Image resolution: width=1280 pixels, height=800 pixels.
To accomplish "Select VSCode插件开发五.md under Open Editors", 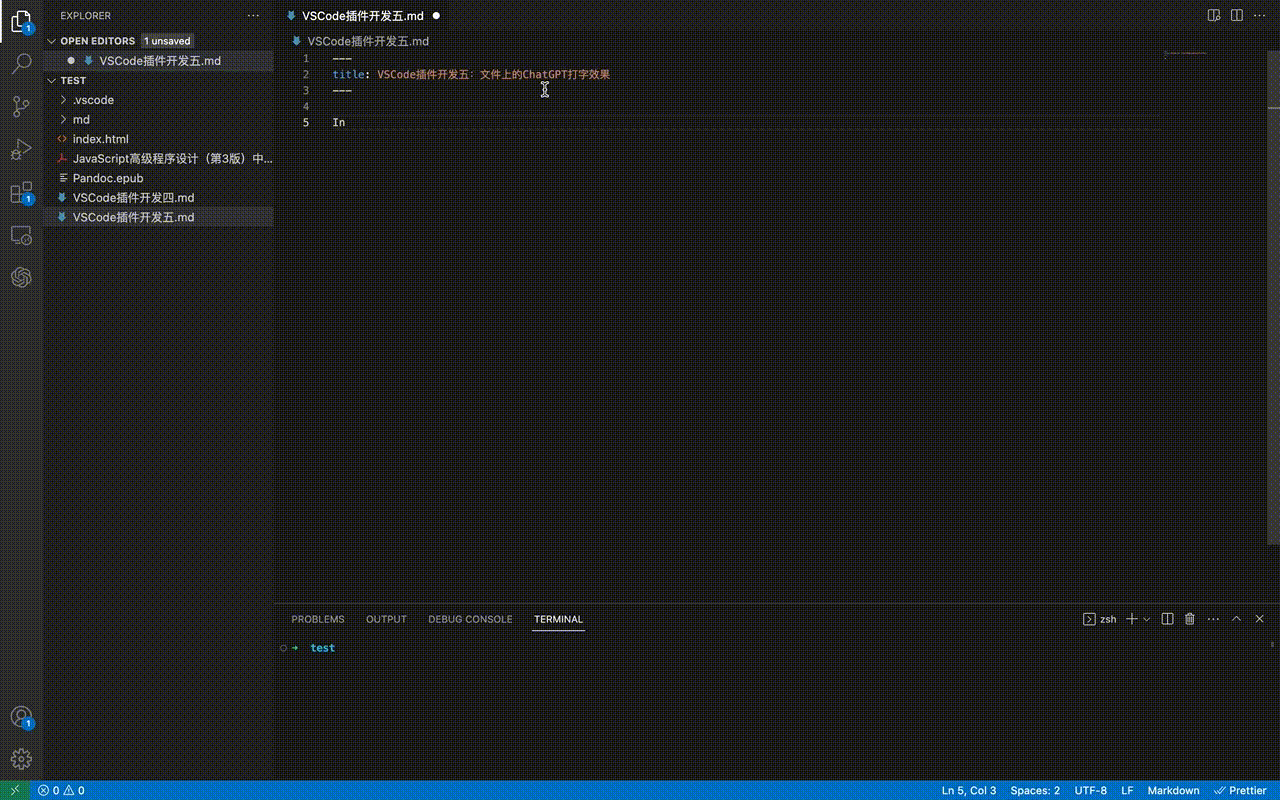I will tap(158, 61).
